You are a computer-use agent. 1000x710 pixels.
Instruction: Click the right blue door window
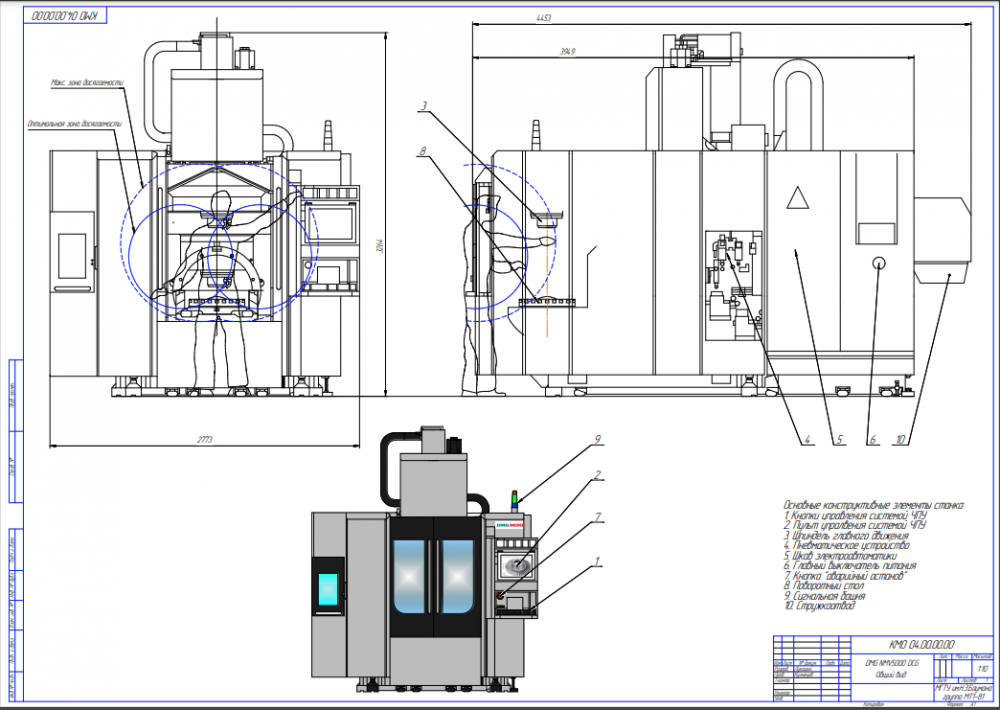pyautogui.click(x=457, y=575)
